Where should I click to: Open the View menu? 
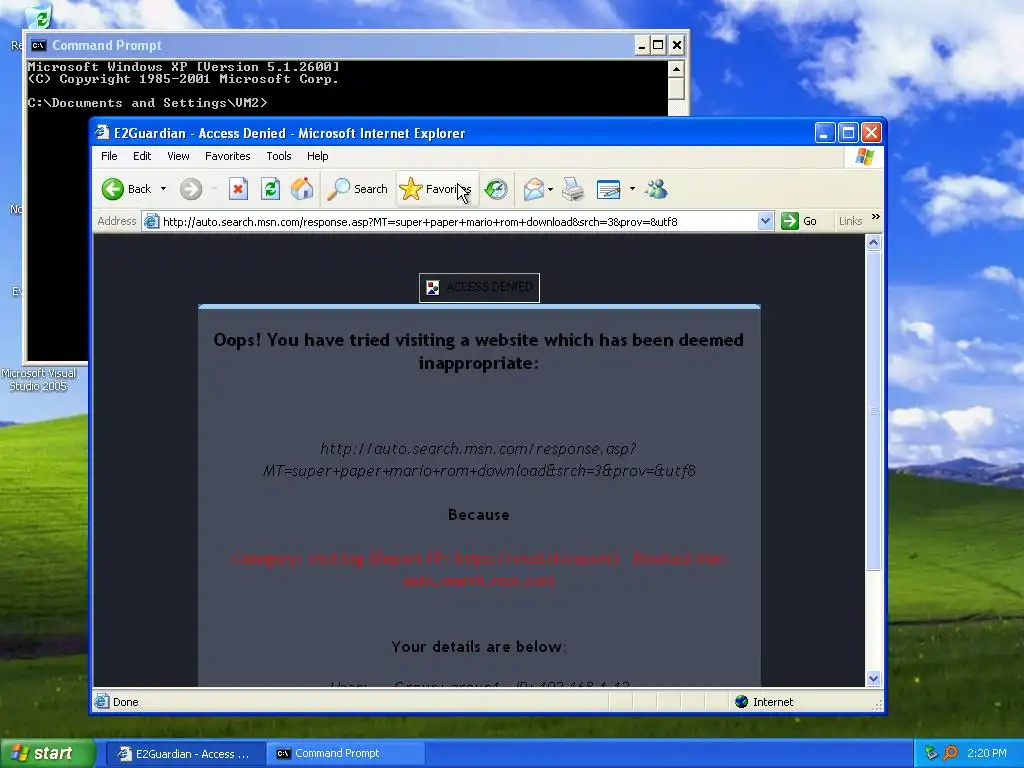pos(178,156)
